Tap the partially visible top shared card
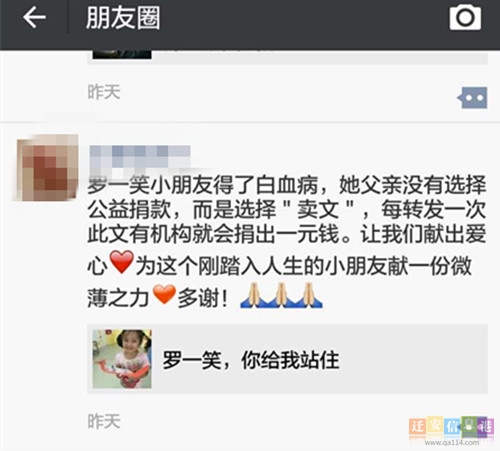500x451 pixels. pyautogui.click(x=287, y=57)
